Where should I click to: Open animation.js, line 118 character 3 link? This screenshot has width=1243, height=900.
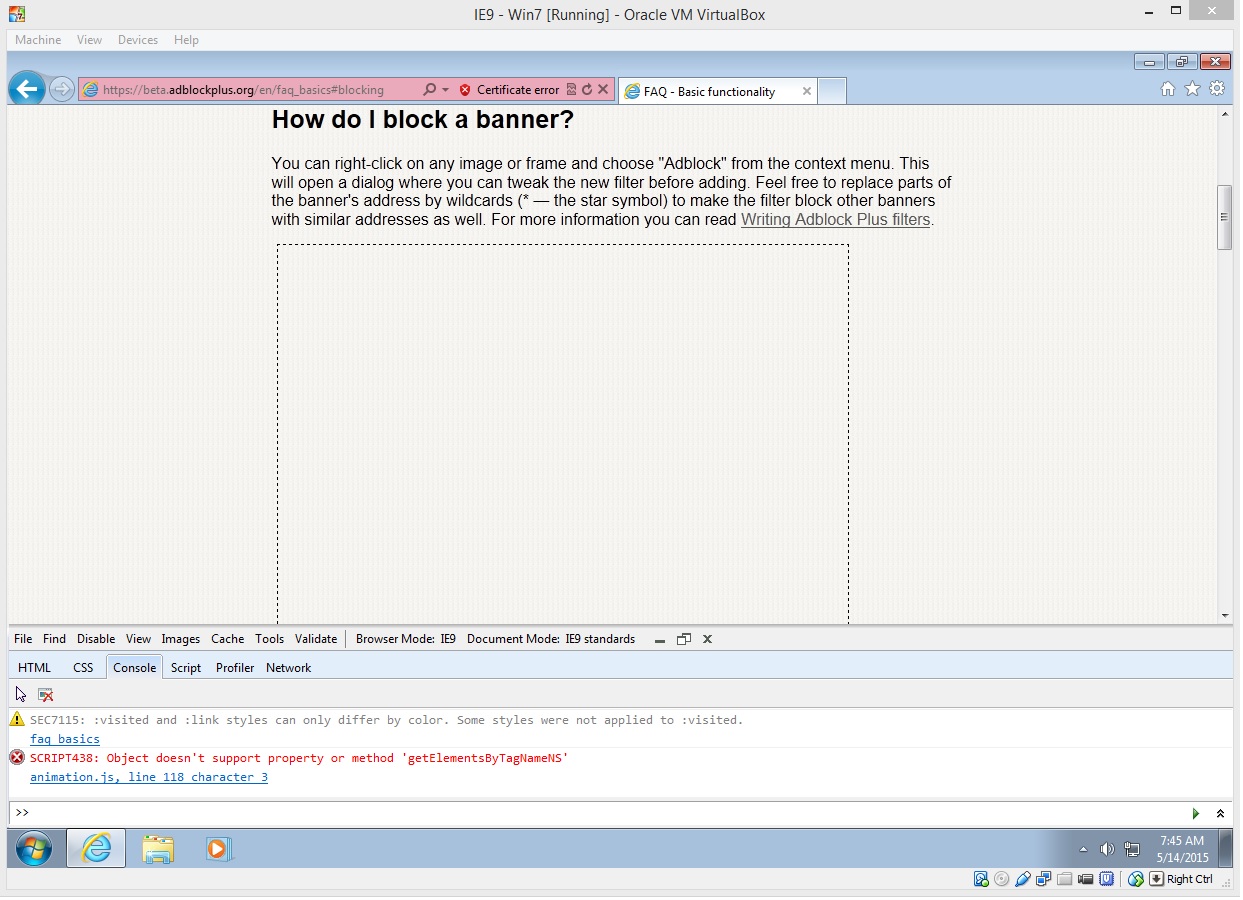click(149, 777)
